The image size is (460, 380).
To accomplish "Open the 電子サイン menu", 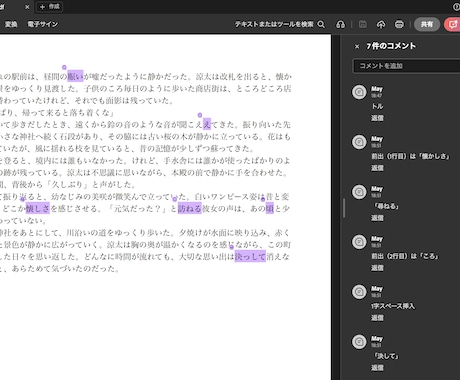I will pos(43,24).
